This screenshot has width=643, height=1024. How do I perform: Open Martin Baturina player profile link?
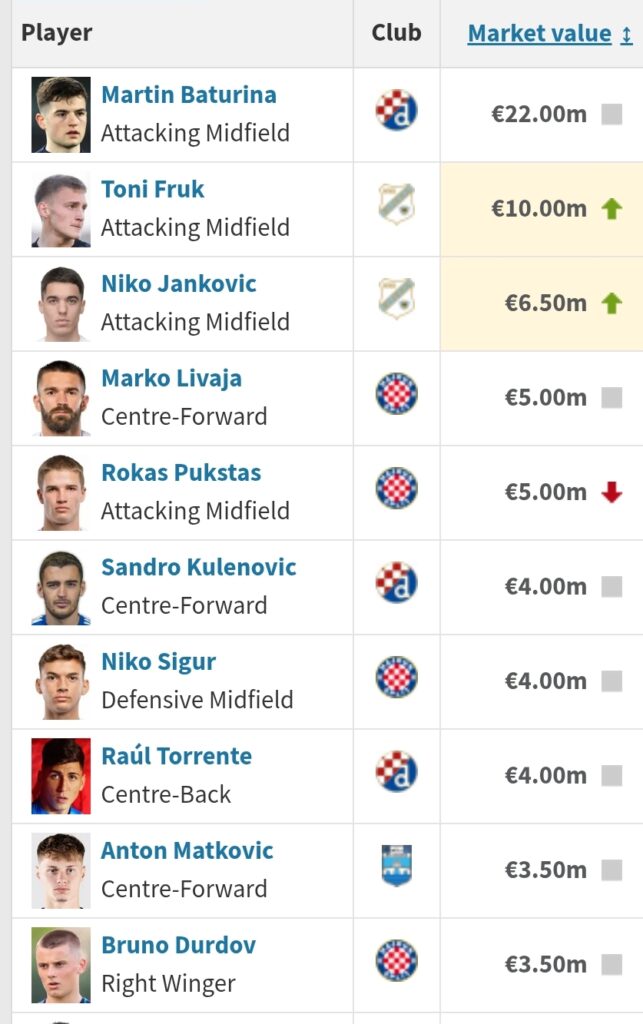point(189,95)
